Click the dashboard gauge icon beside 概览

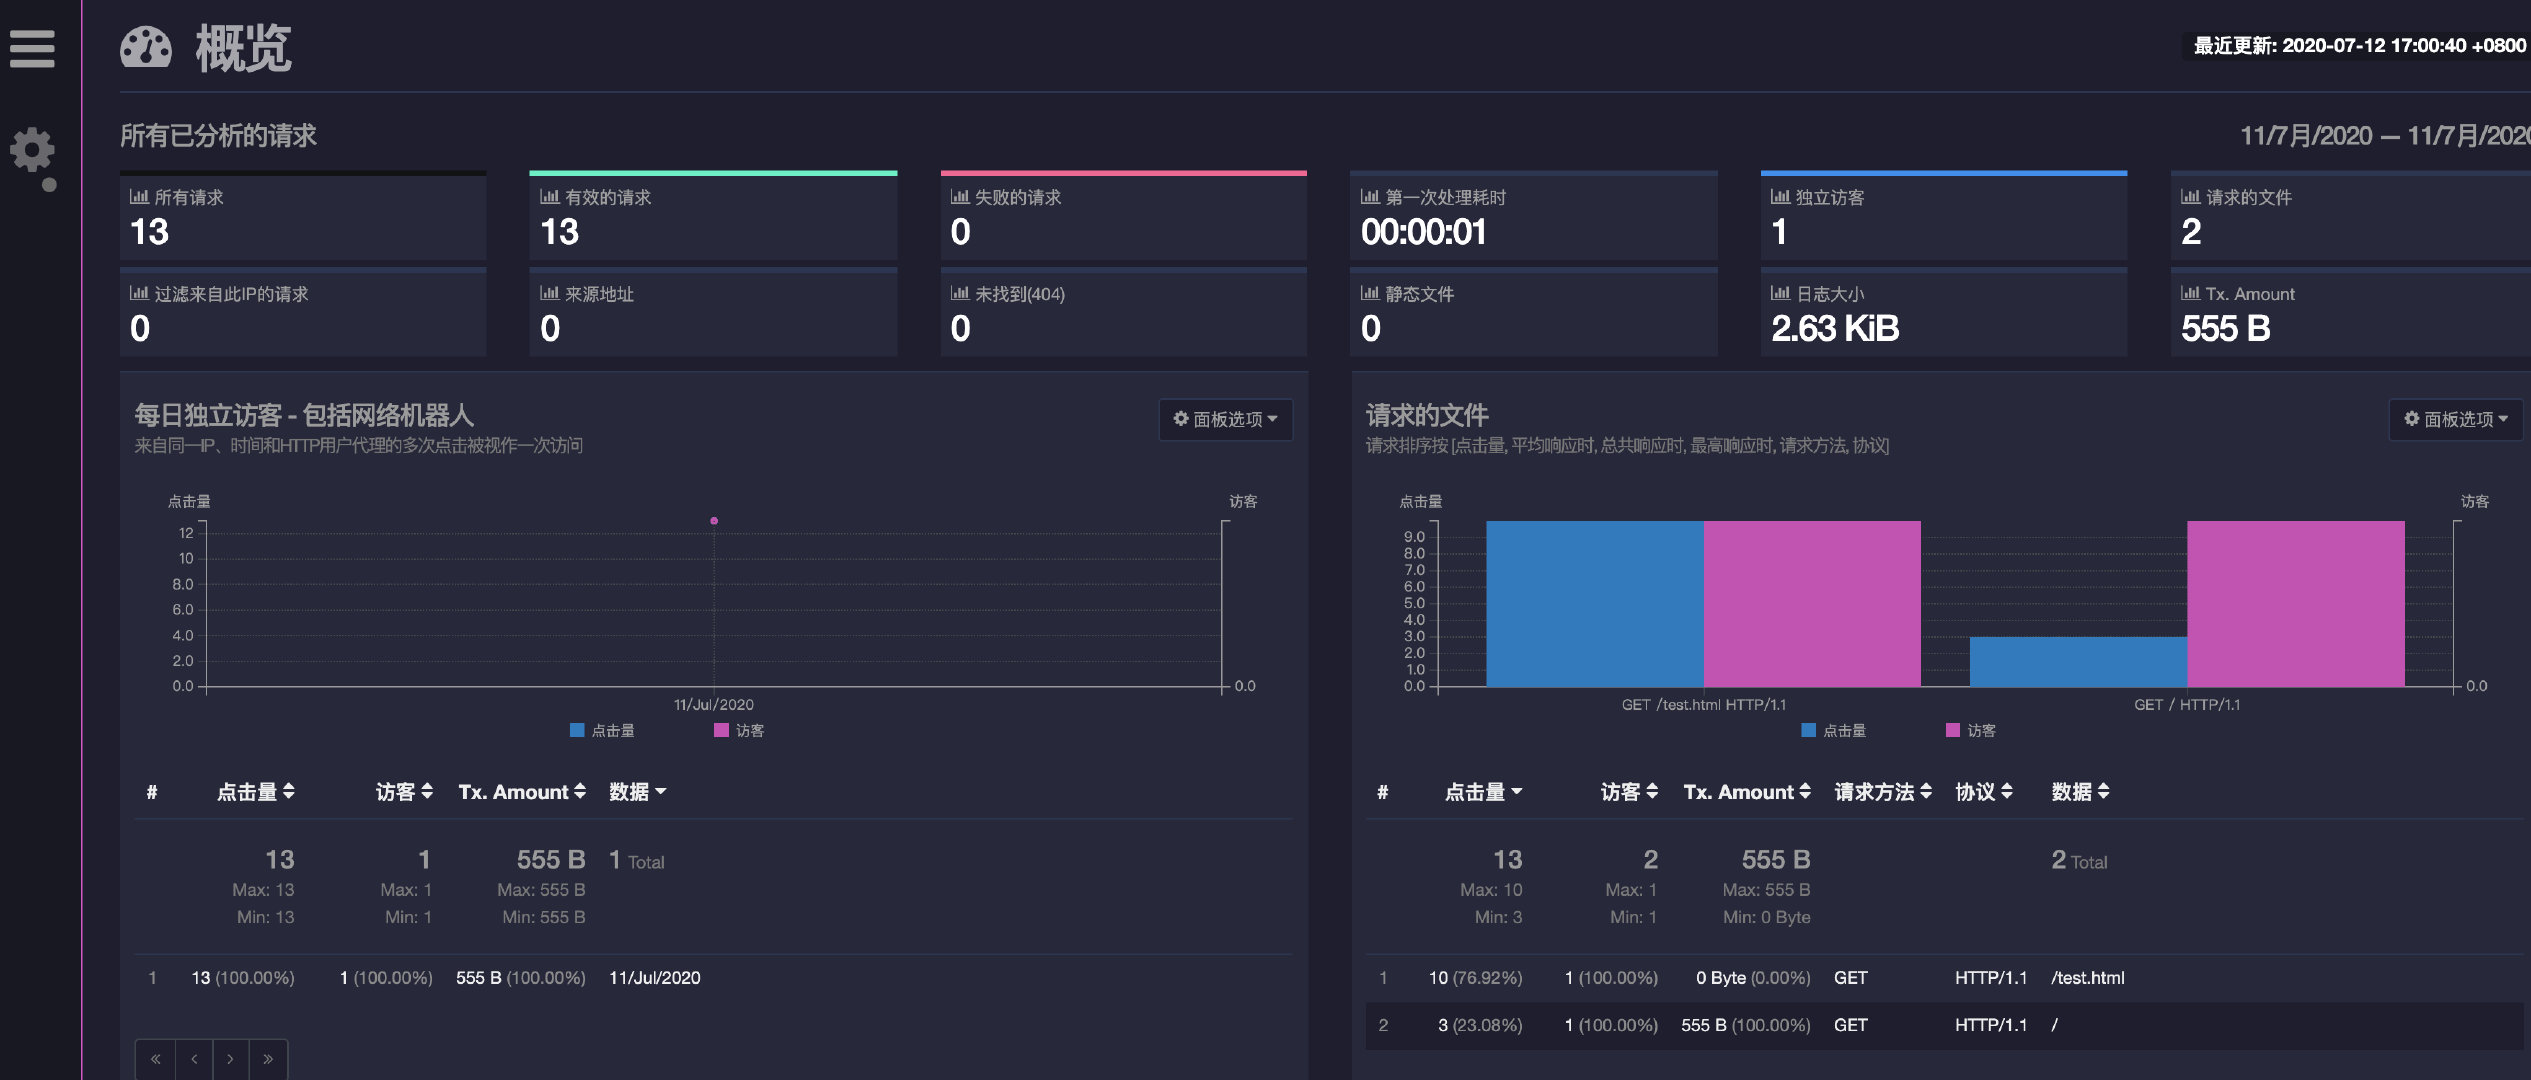[146, 48]
